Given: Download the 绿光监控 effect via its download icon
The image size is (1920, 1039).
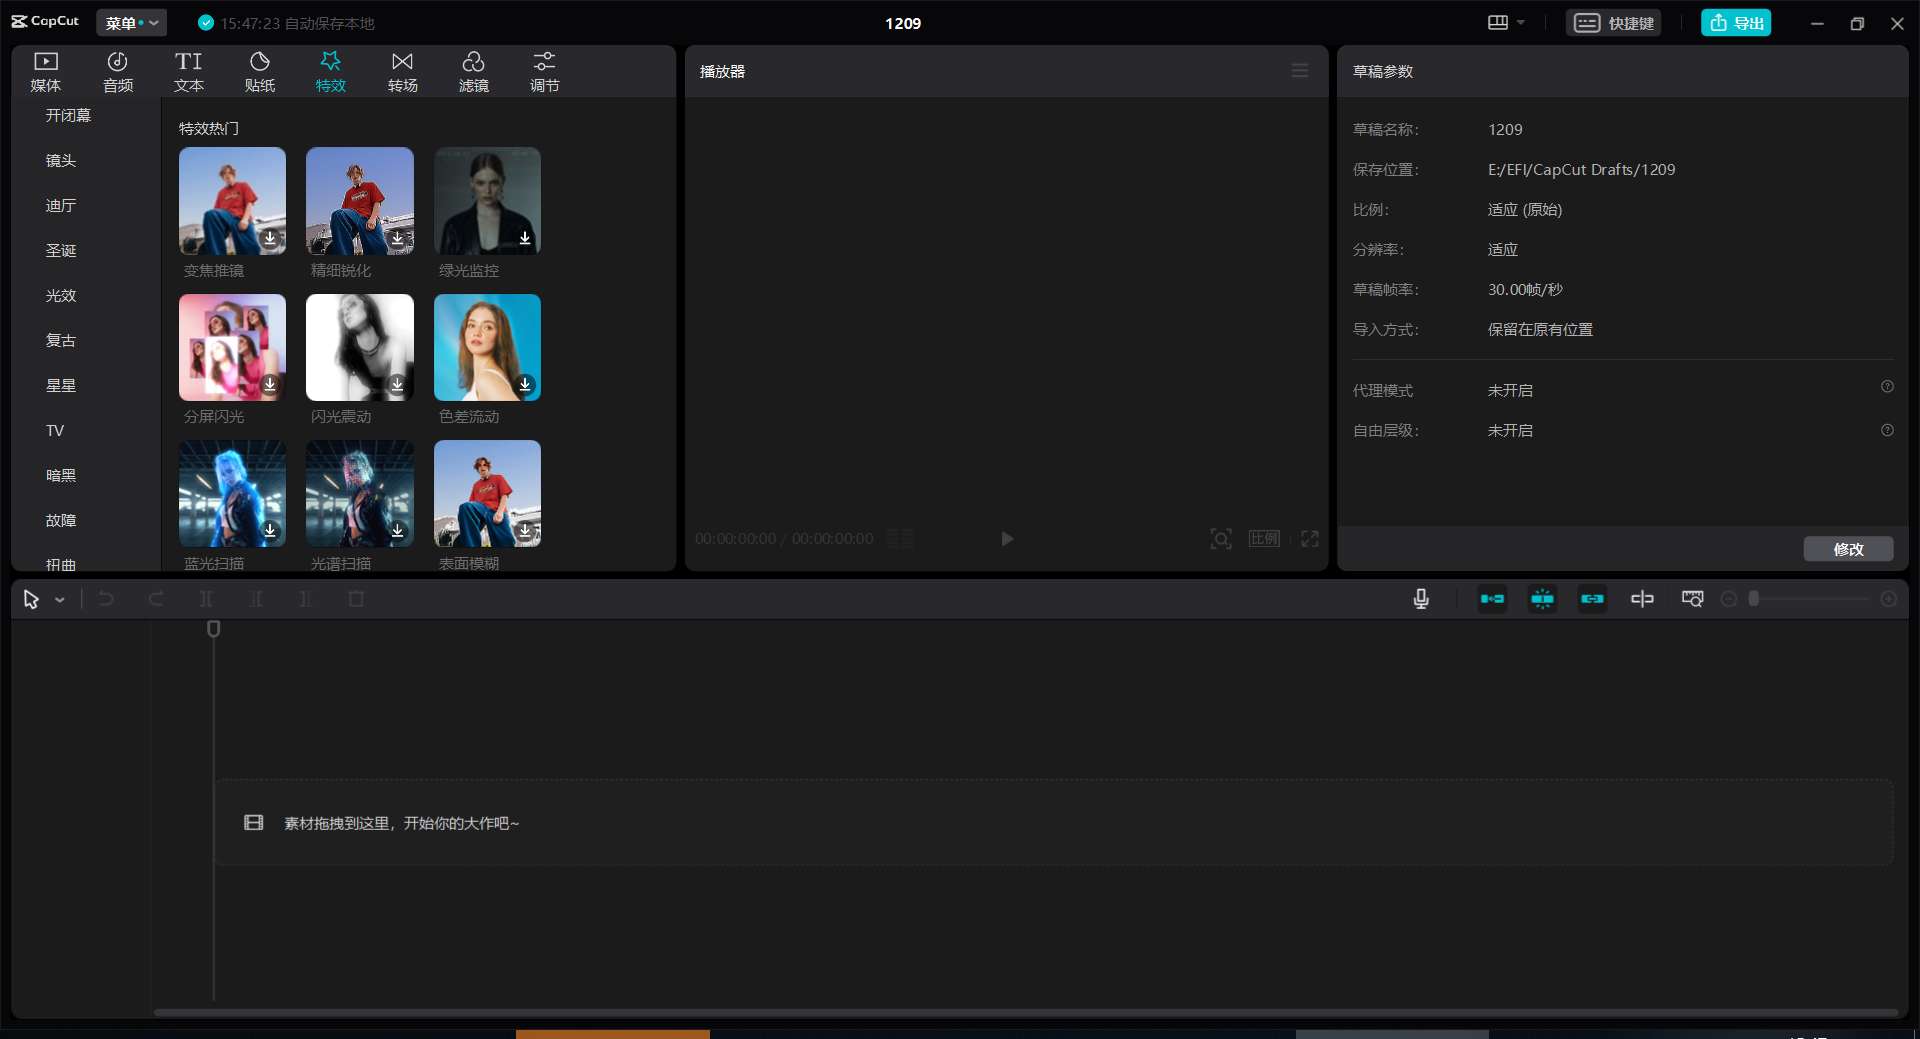Looking at the screenshot, I should point(526,239).
